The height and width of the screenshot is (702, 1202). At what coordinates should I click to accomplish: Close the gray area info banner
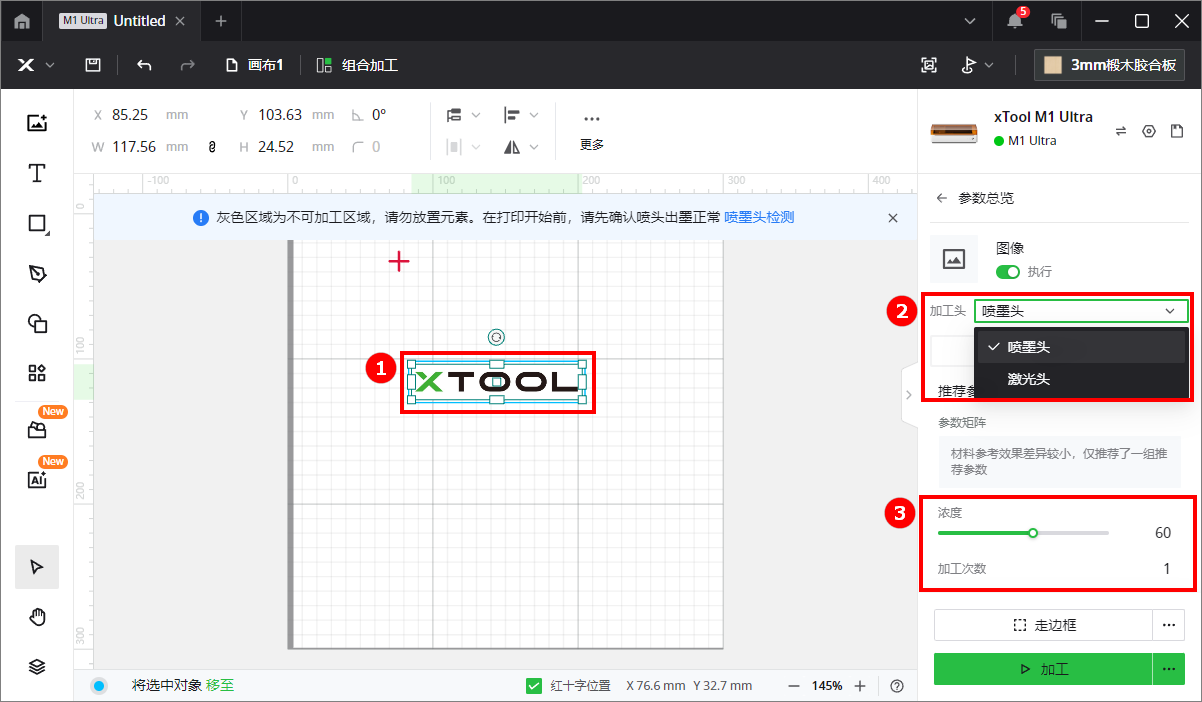893,217
